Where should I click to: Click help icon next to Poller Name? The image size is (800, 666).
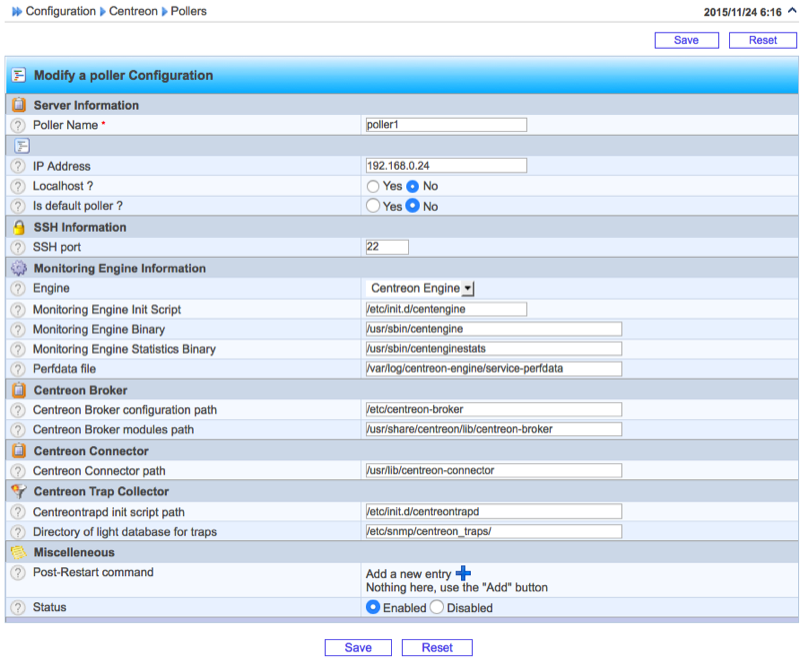click(18, 125)
